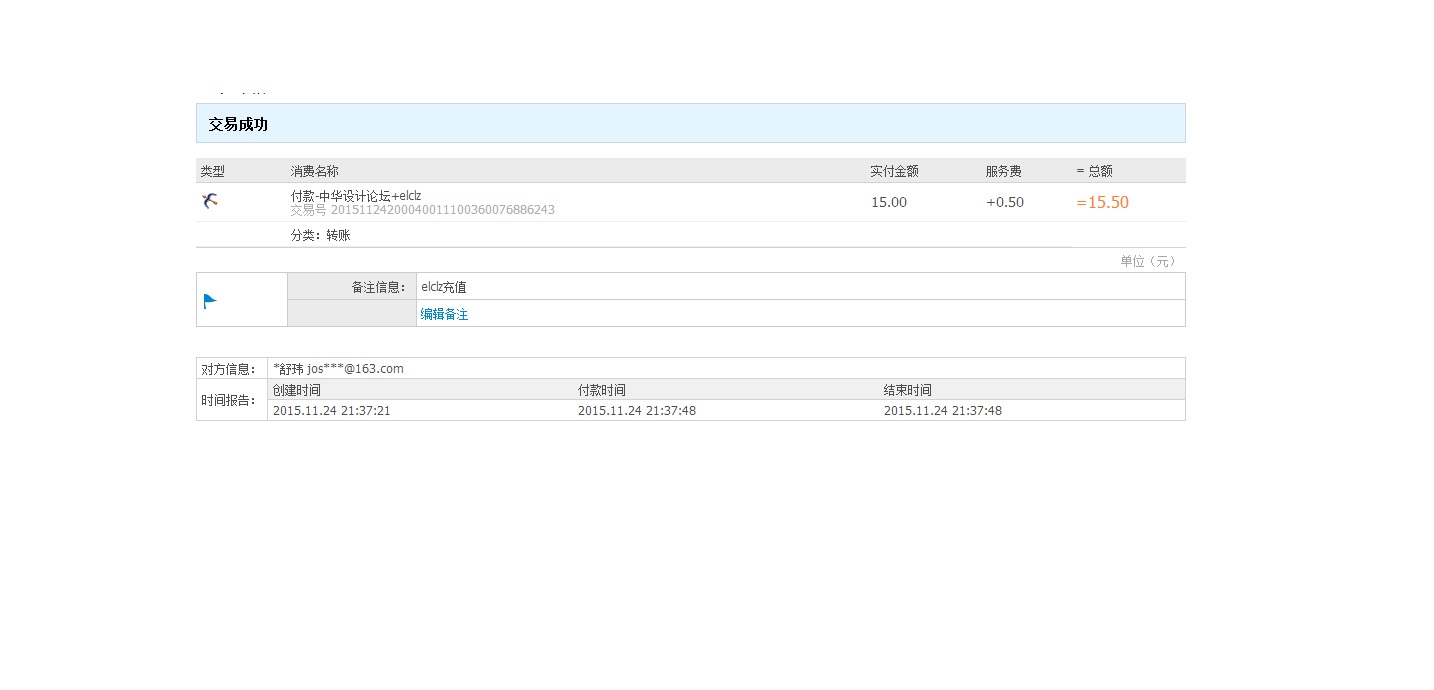Click the = 总额 column header
This screenshot has height=690, width=1434.
(1095, 171)
